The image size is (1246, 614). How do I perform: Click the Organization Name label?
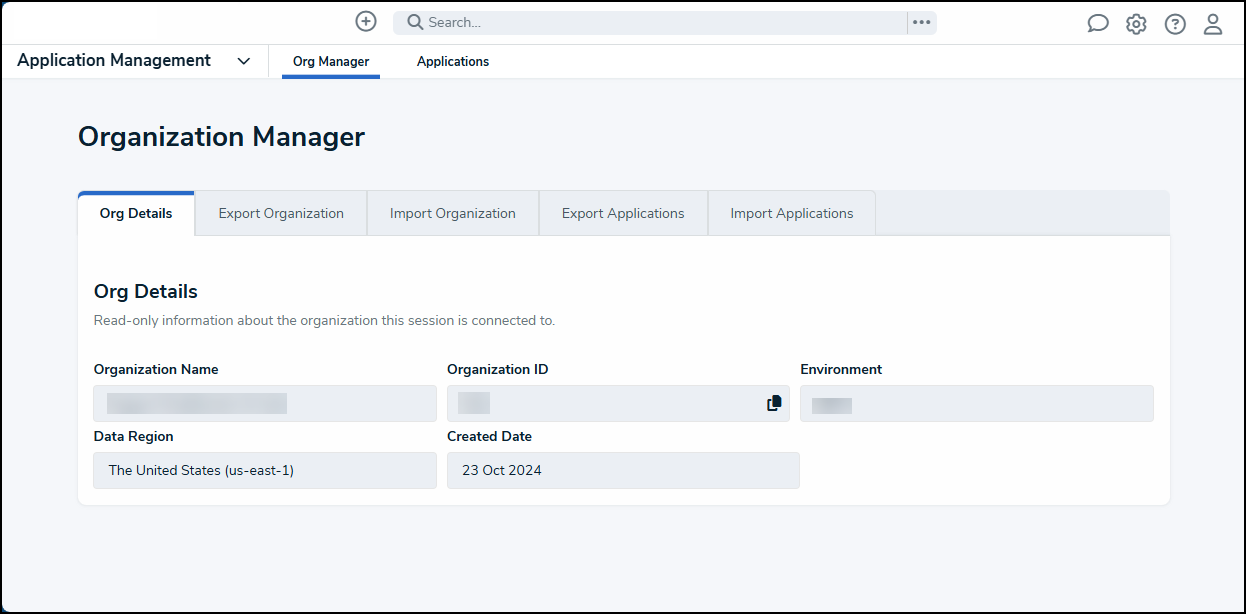156,370
